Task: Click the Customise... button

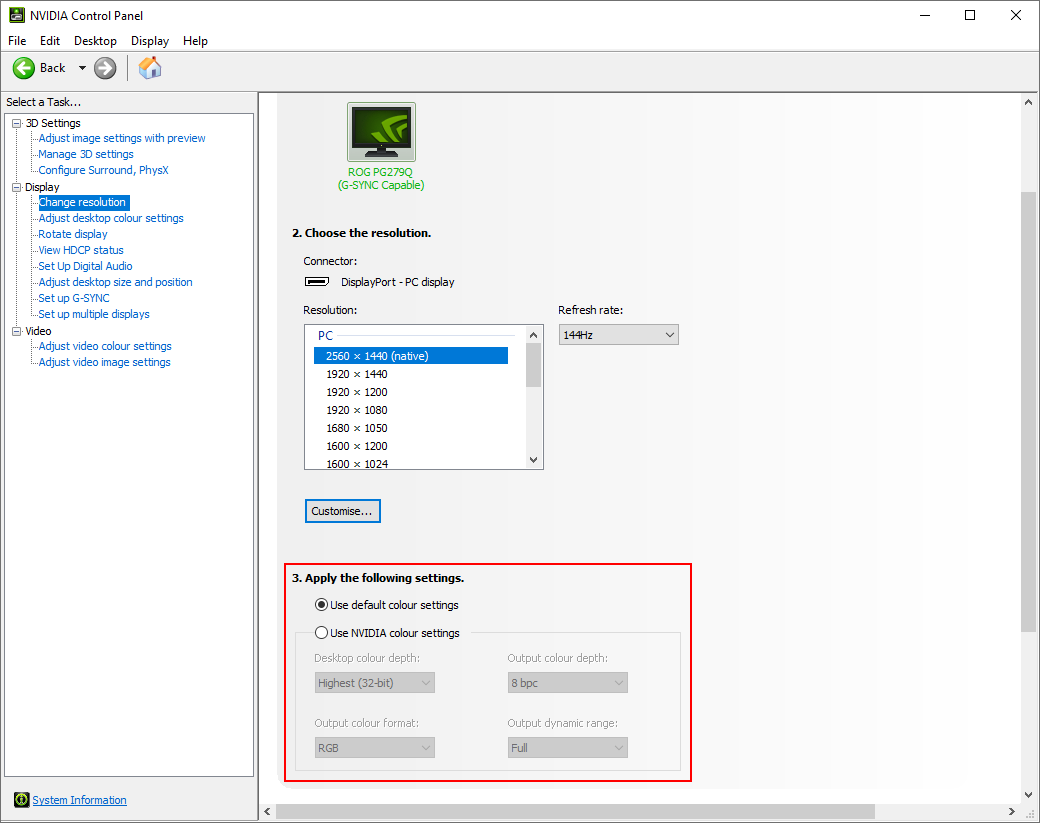Action: click(342, 511)
